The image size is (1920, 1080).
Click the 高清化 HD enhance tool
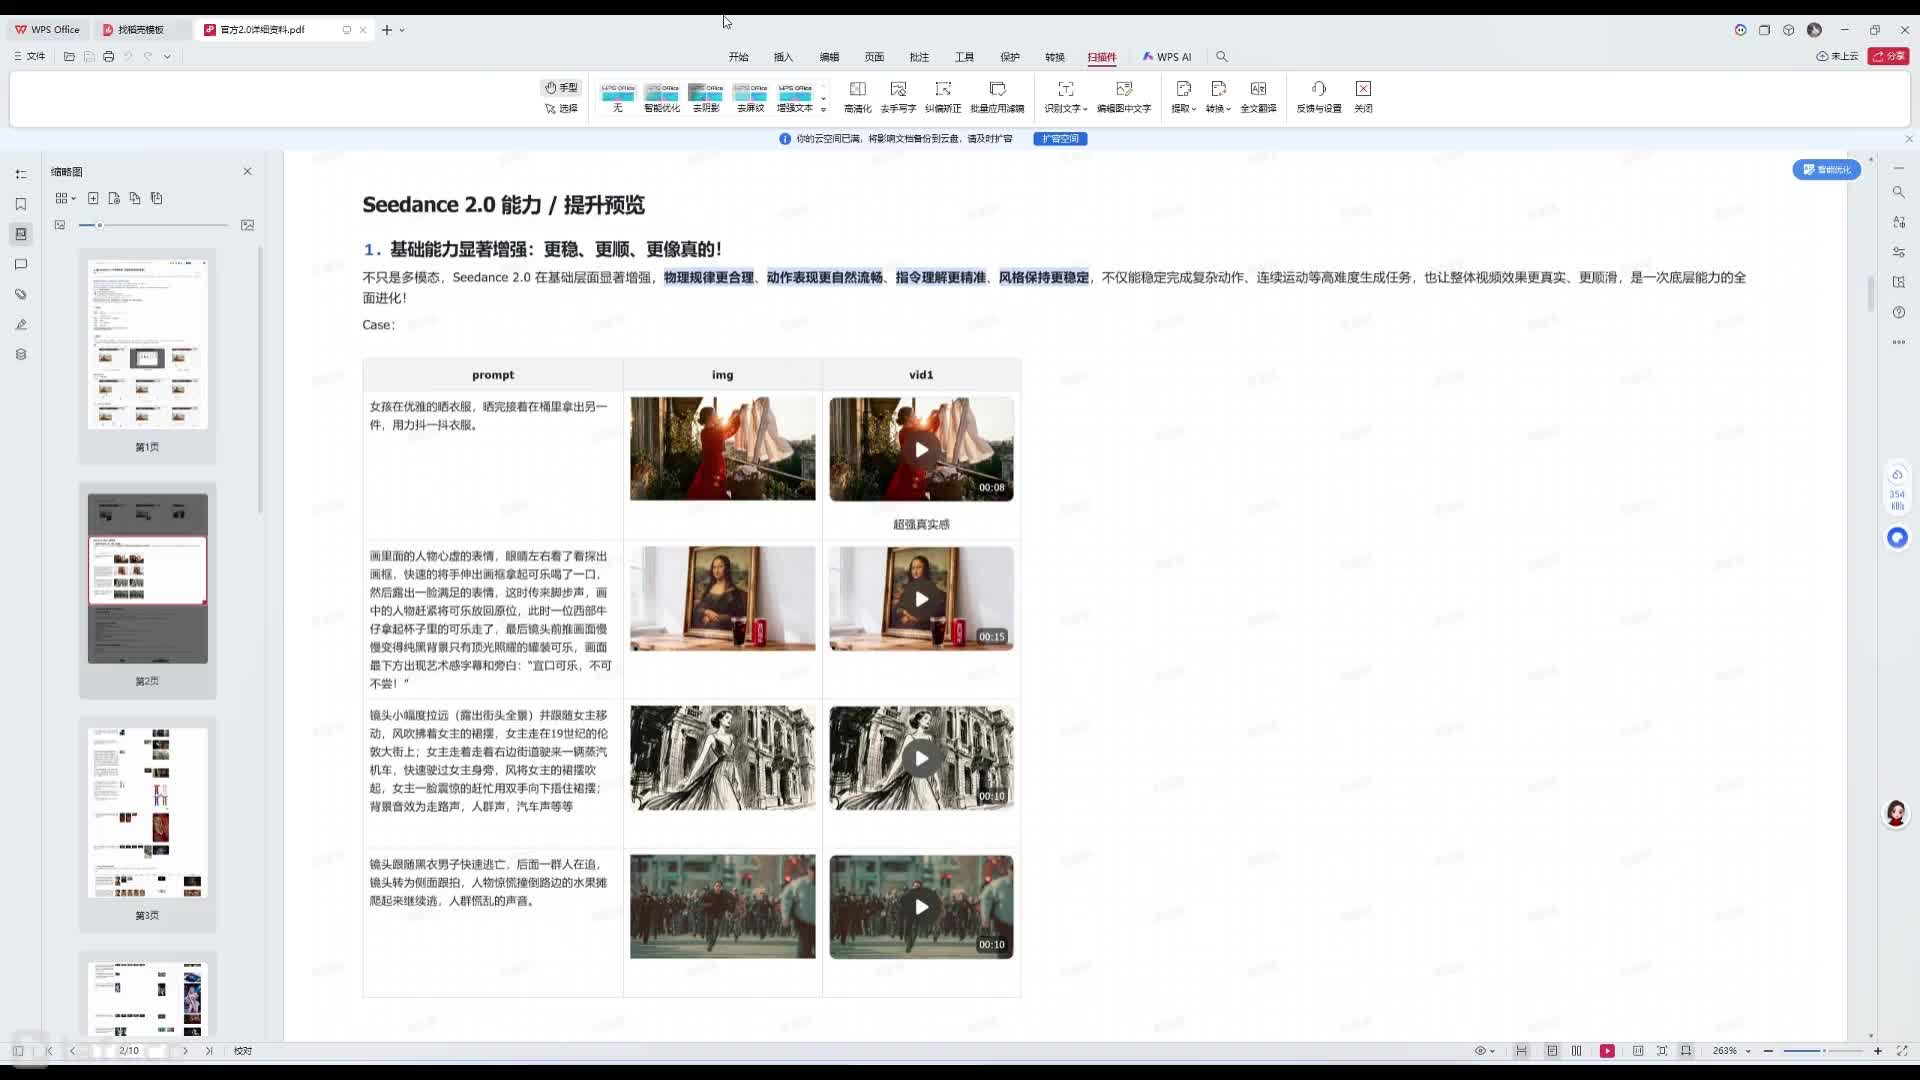tap(858, 97)
